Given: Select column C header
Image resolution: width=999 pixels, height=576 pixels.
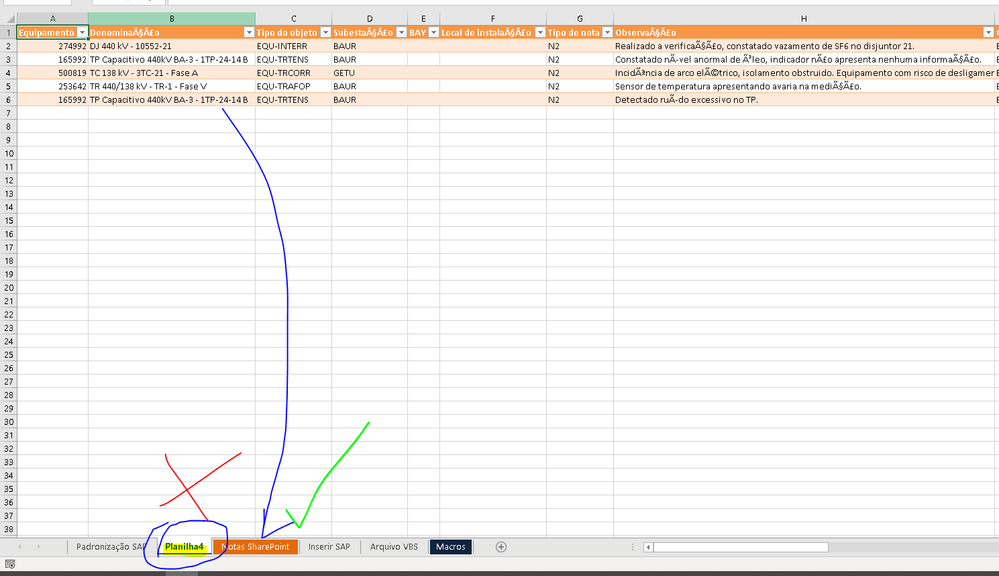Looking at the screenshot, I should [293, 19].
